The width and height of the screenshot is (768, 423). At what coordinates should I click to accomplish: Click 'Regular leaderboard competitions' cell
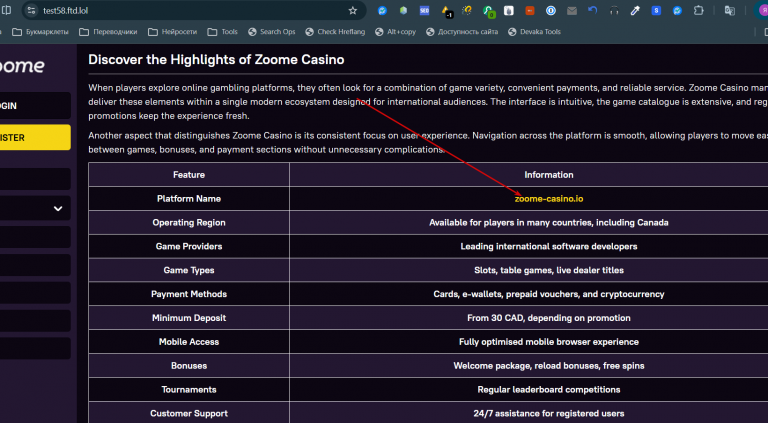[x=529, y=390]
